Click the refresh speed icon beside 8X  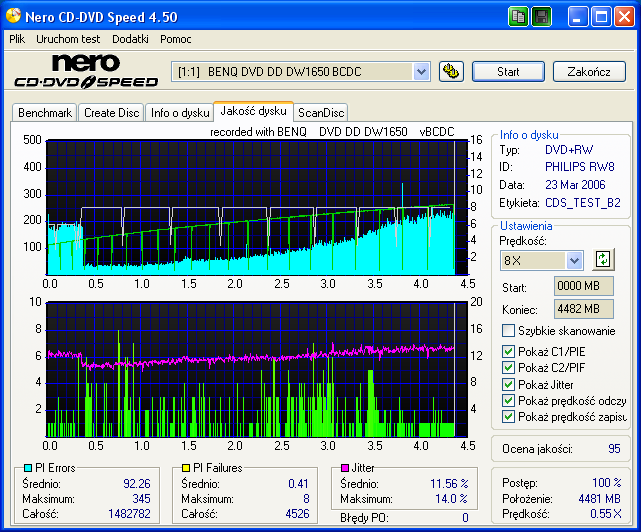pyautogui.click(x=603, y=259)
